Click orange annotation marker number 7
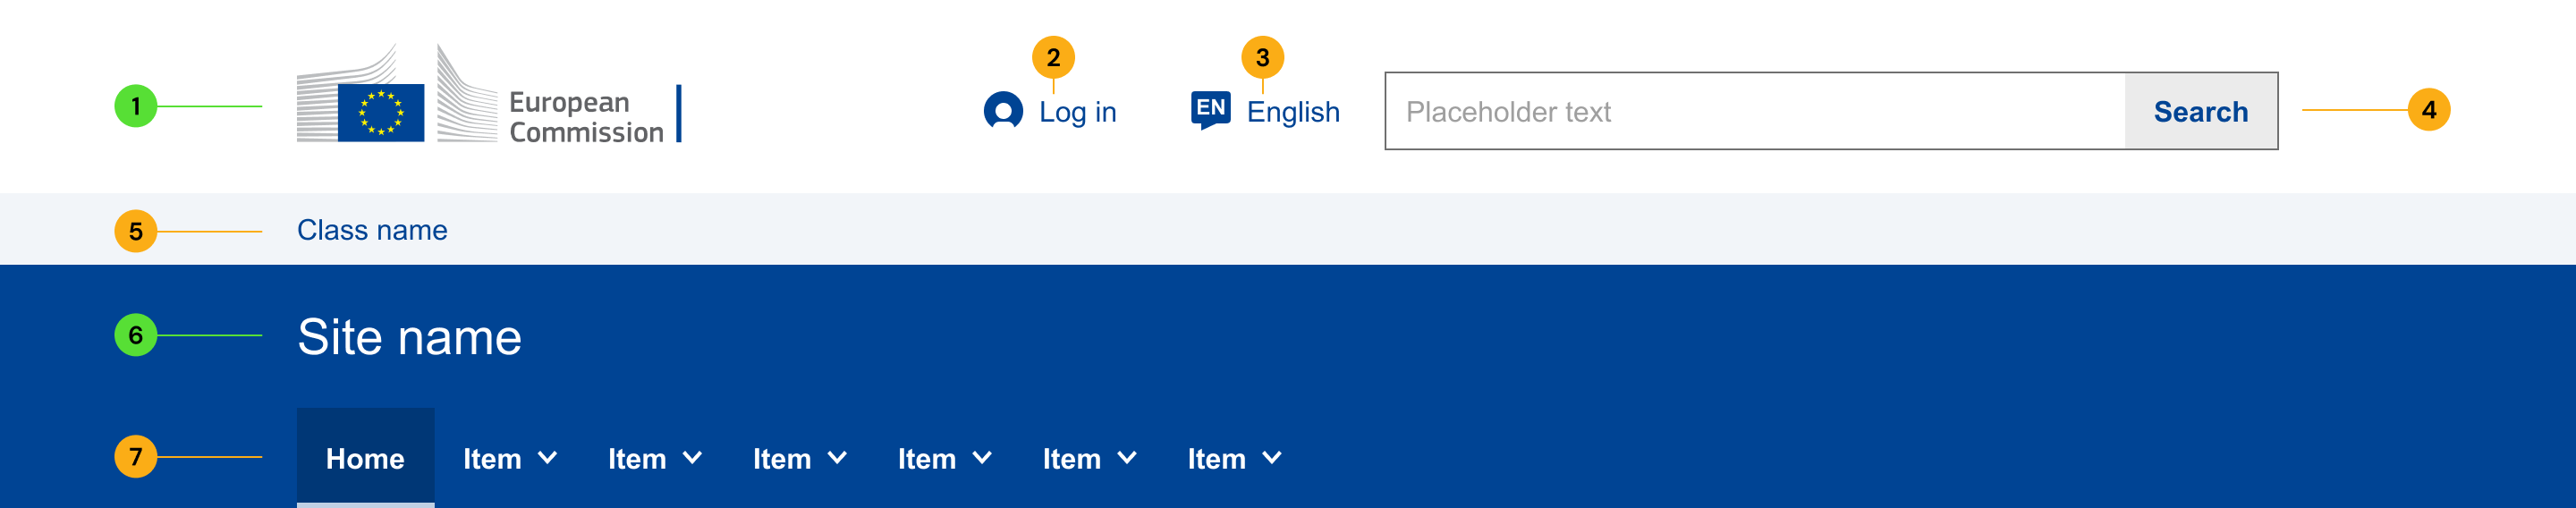The image size is (2576, 508). 136,457
